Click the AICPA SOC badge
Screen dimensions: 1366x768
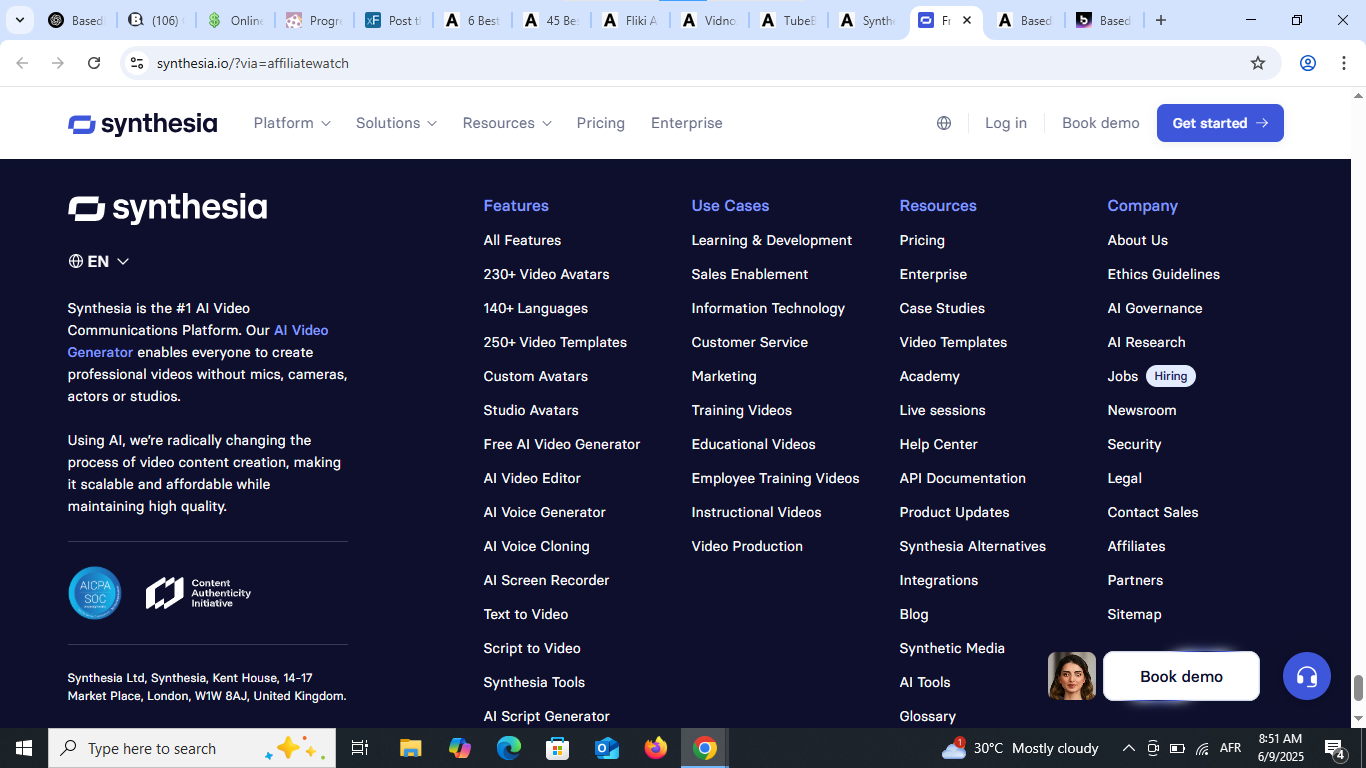pos(95,593)
